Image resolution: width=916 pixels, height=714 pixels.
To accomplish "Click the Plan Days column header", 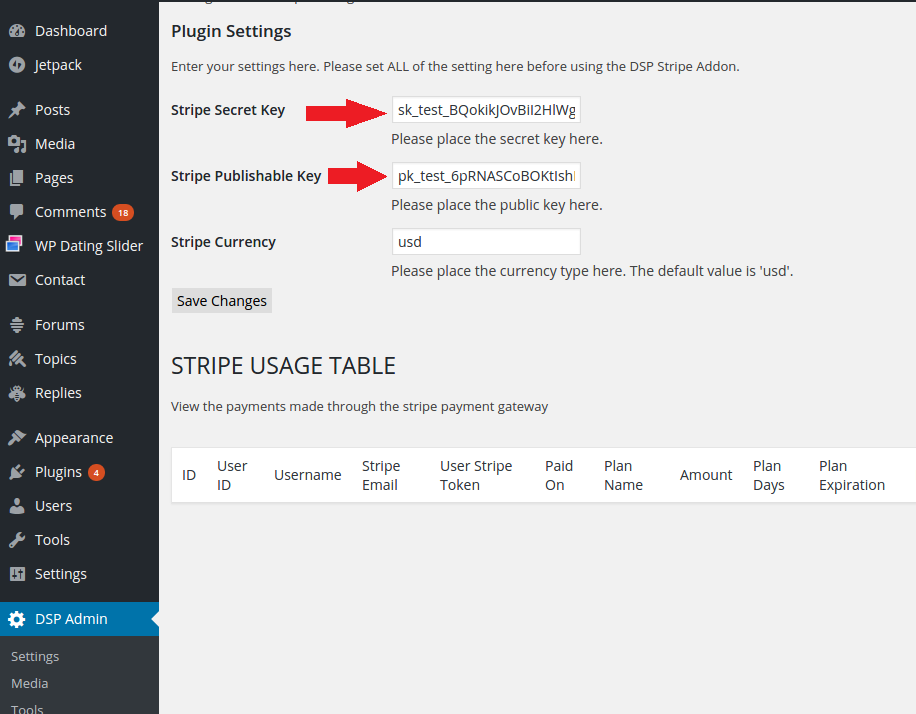I will pos(769,475).
